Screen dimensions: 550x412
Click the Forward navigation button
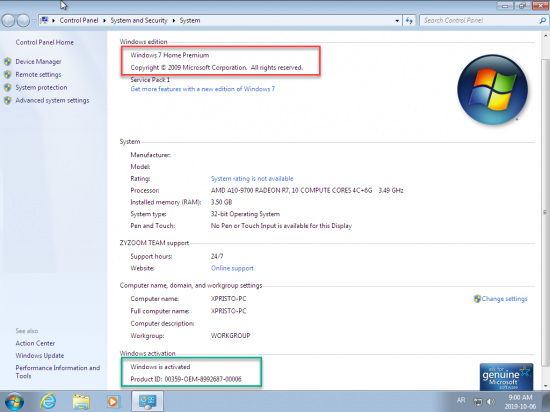coord(23,20)
